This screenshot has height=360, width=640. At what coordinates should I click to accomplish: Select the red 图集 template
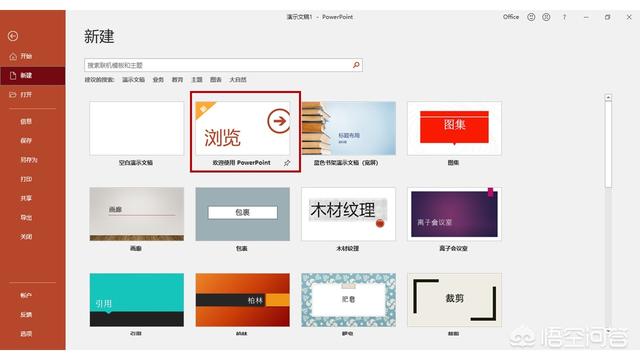(x=454, y=128)
